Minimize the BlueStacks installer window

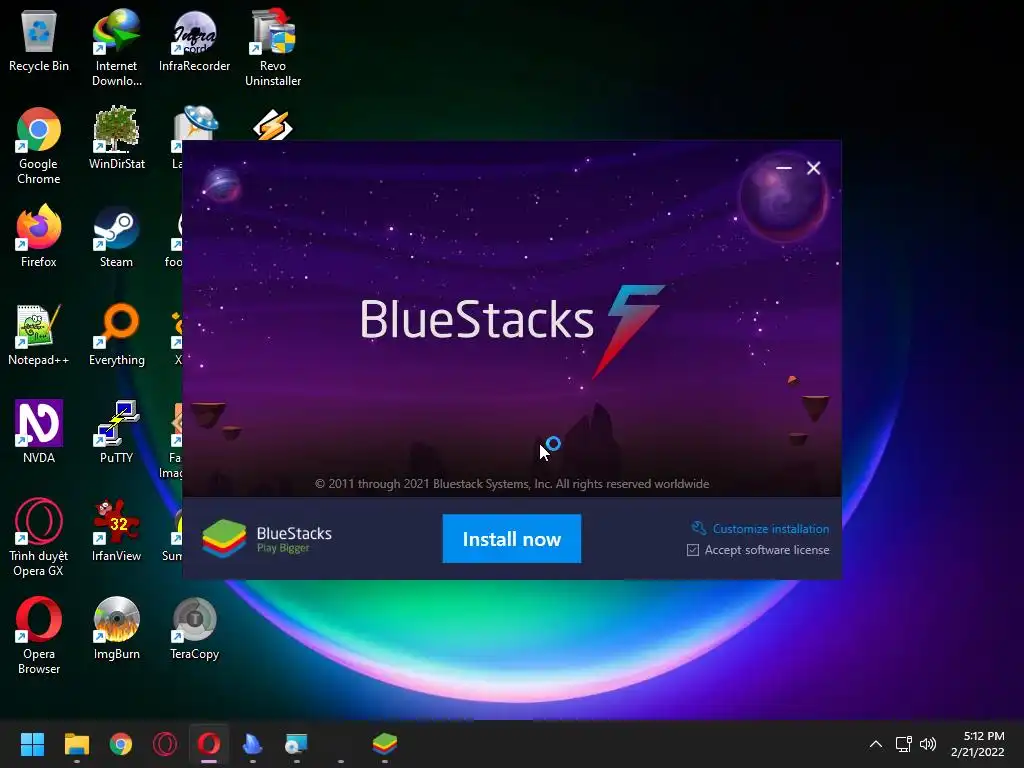784,168
